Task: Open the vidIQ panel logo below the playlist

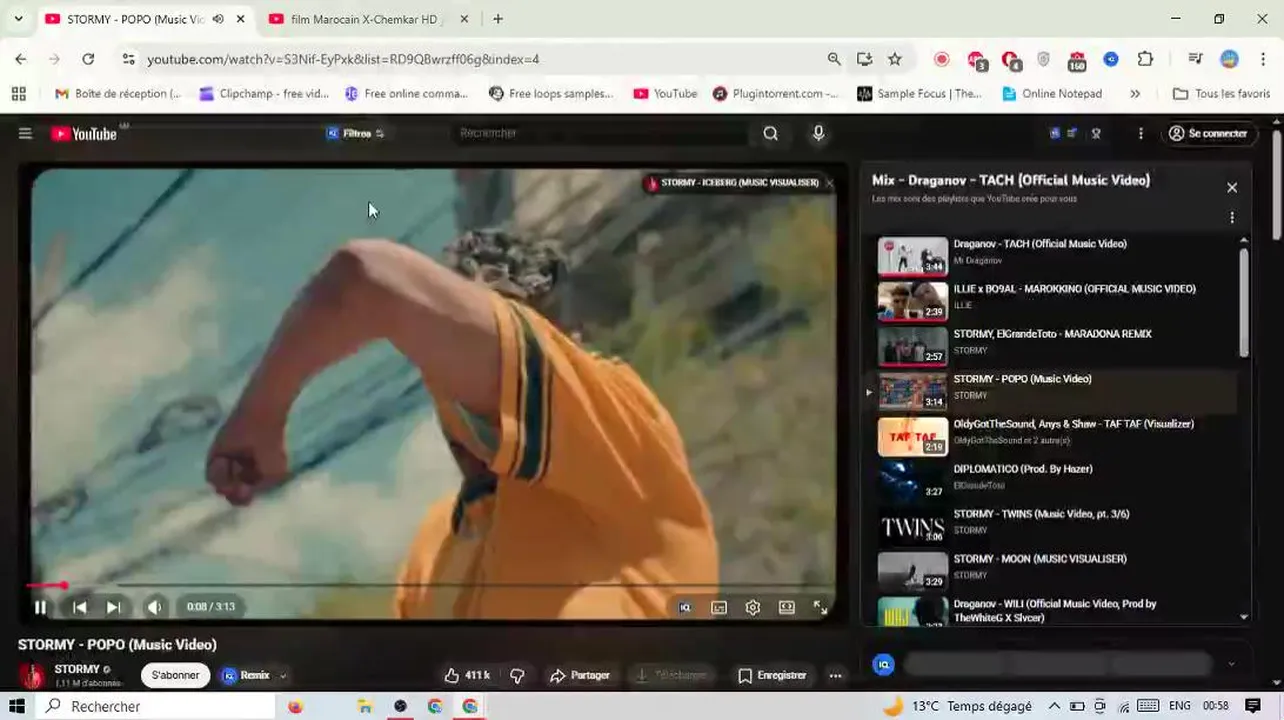Action: pyautogui.click(x=883, y=664)
